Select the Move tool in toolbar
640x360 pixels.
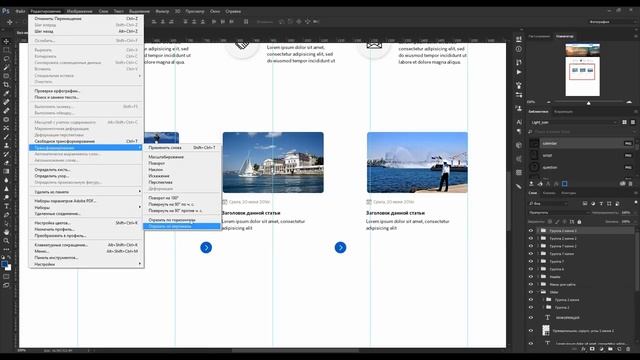point(6,41)
